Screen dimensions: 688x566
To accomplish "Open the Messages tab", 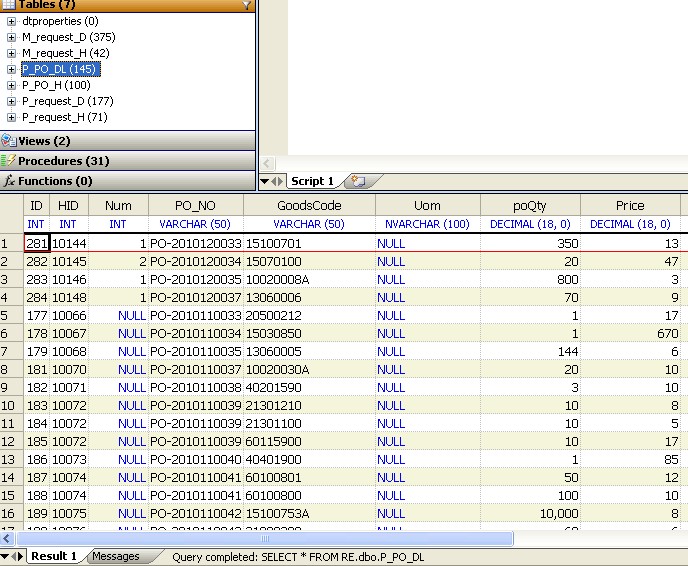I will [116, 556].
